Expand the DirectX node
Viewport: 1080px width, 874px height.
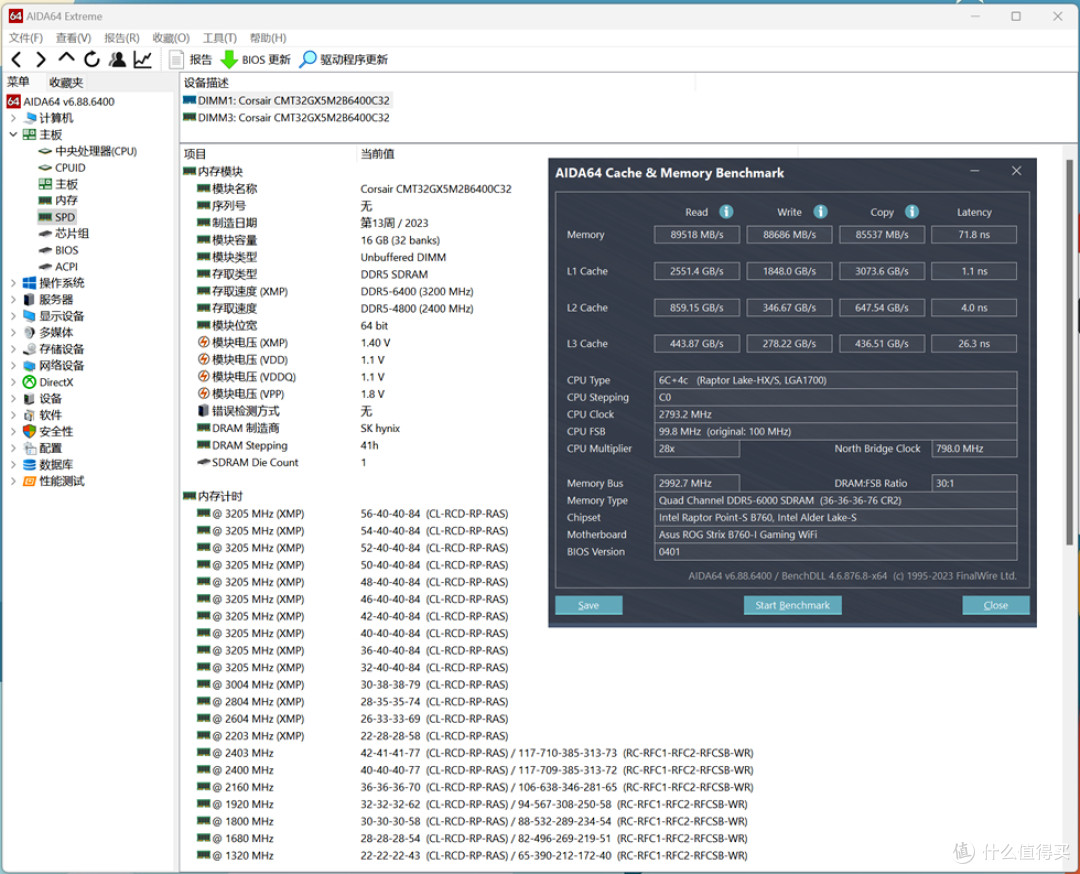tap(13, 382)
